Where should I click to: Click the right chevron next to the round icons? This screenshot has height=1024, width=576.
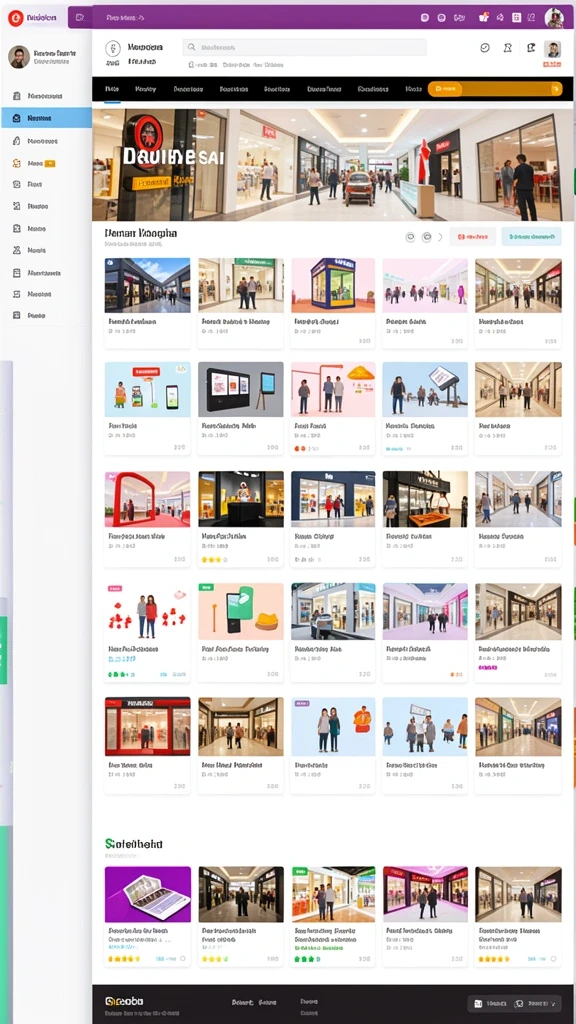click(x=441, y=237)
